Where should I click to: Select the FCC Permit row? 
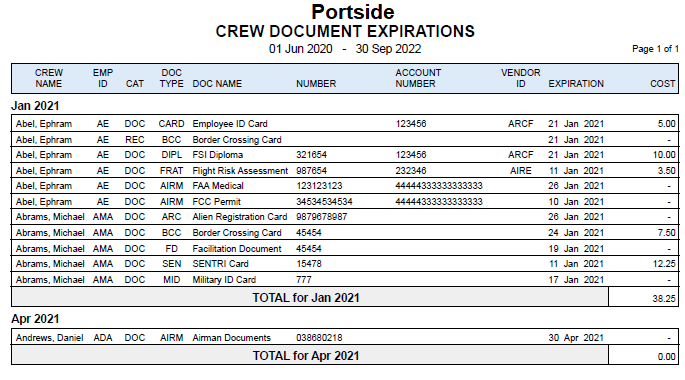coord(345,202)
